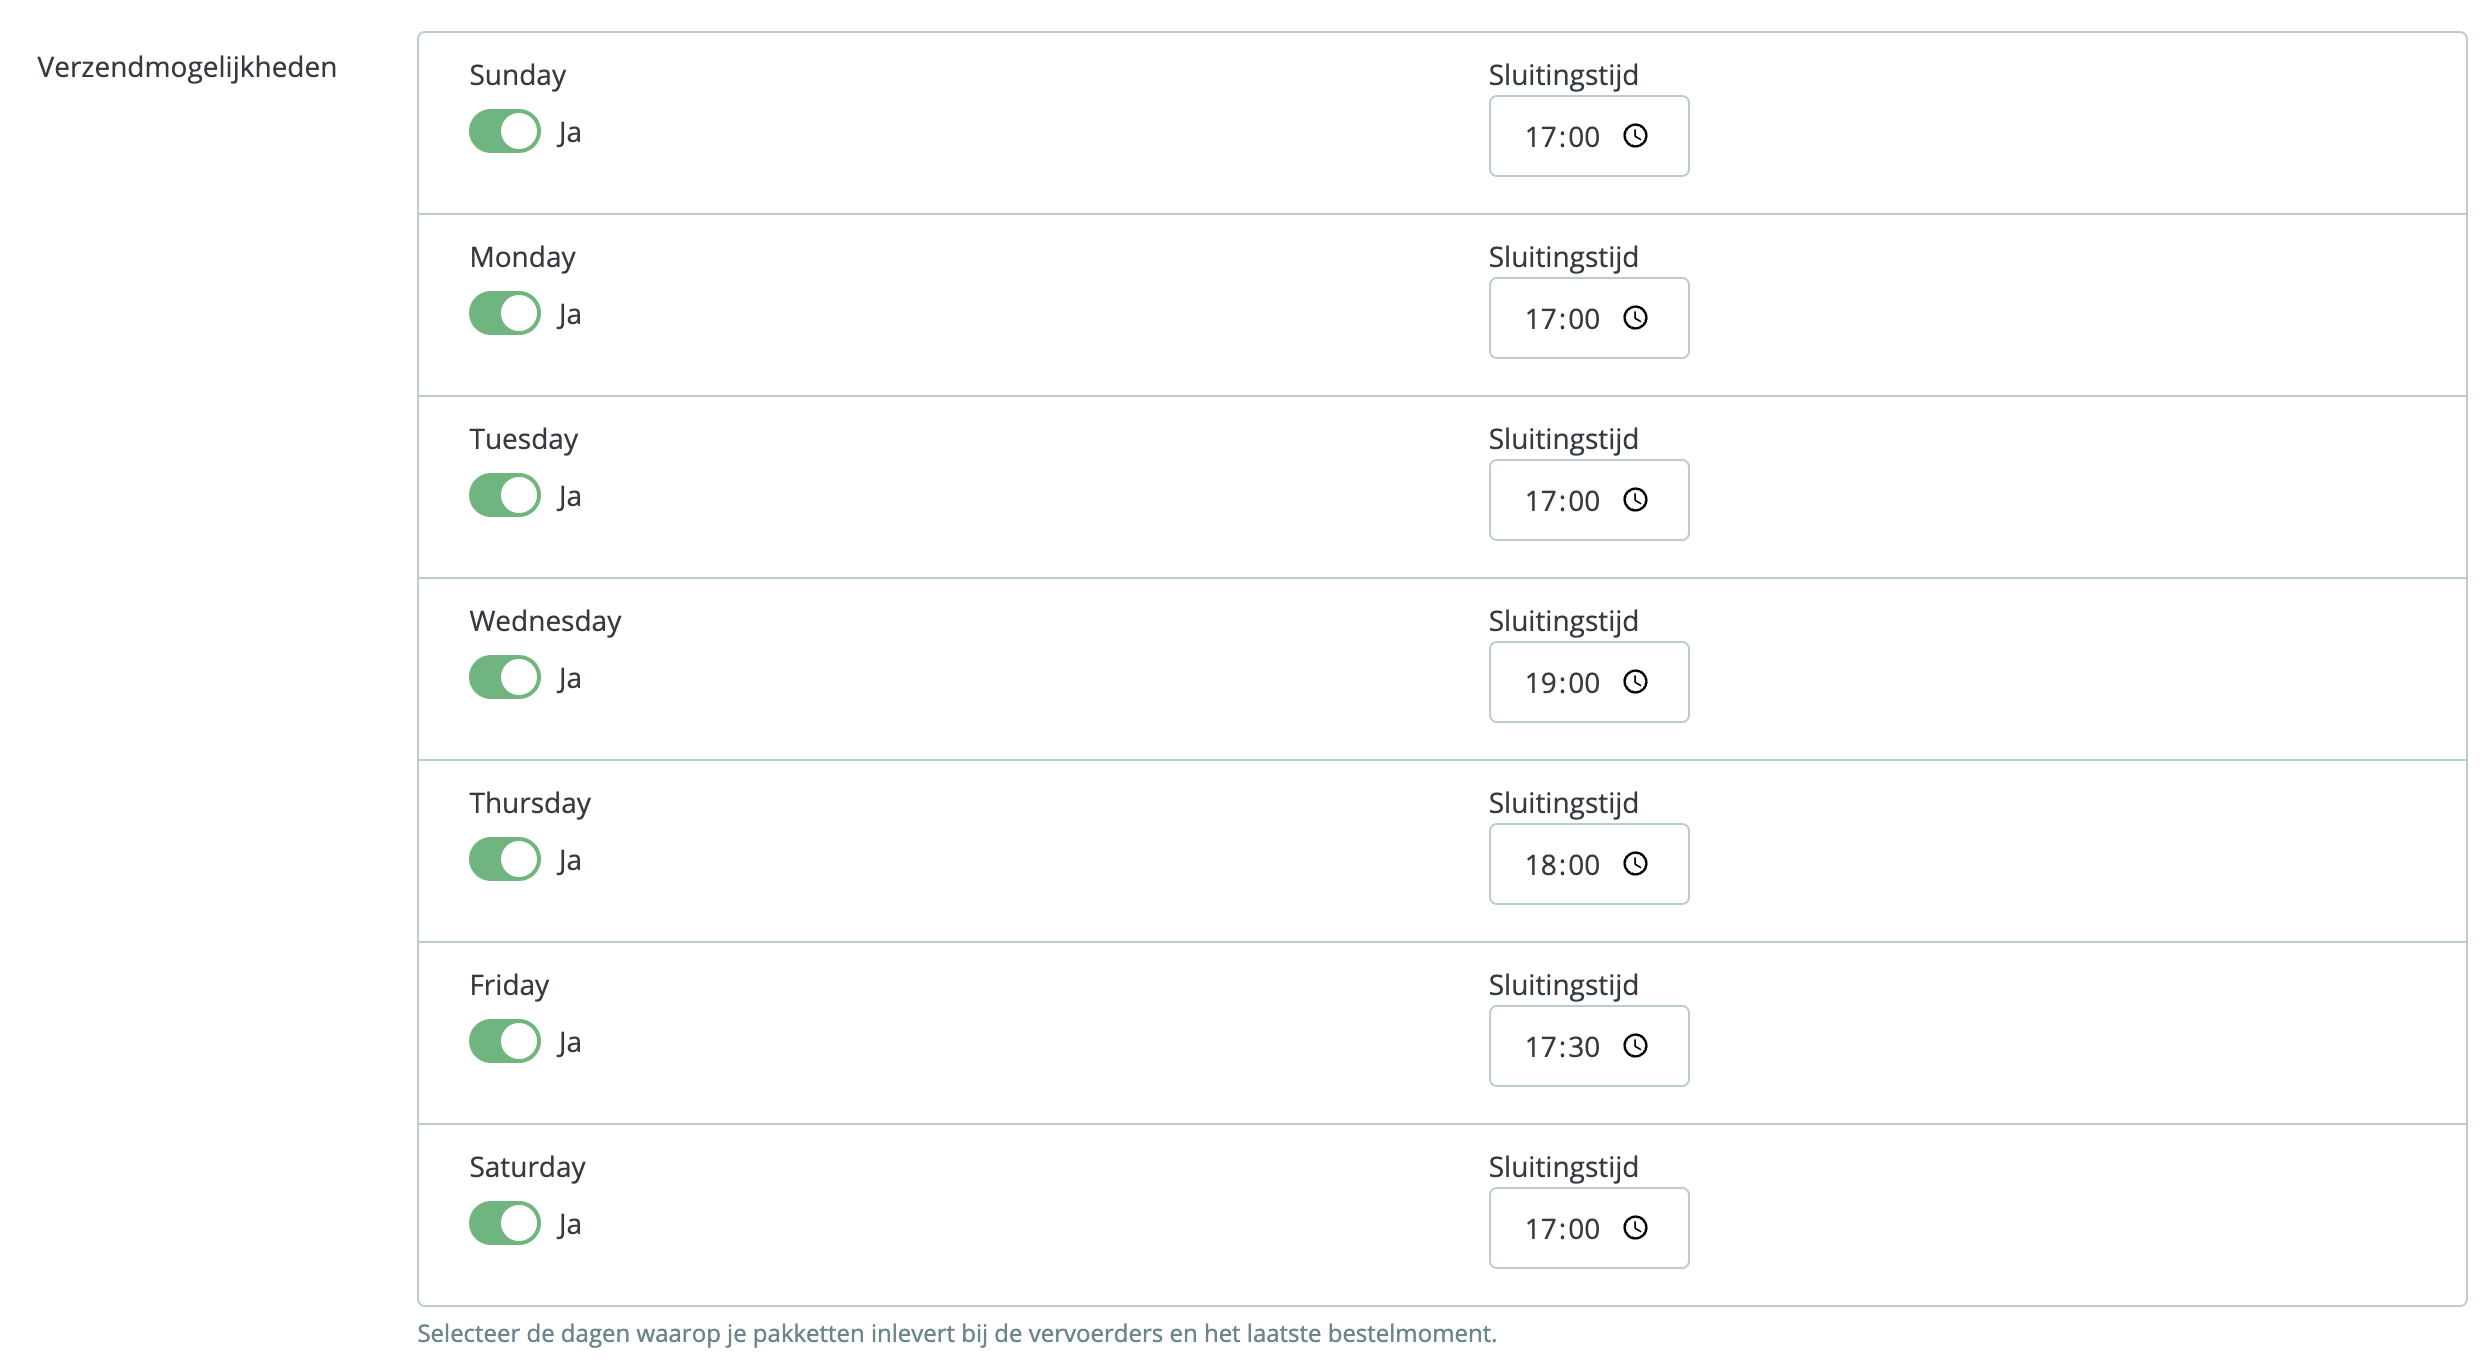The image size is (2480, 1366).
Task: Open Saturday's time picker clock icon
Action: click(x=1636, y=1229)
